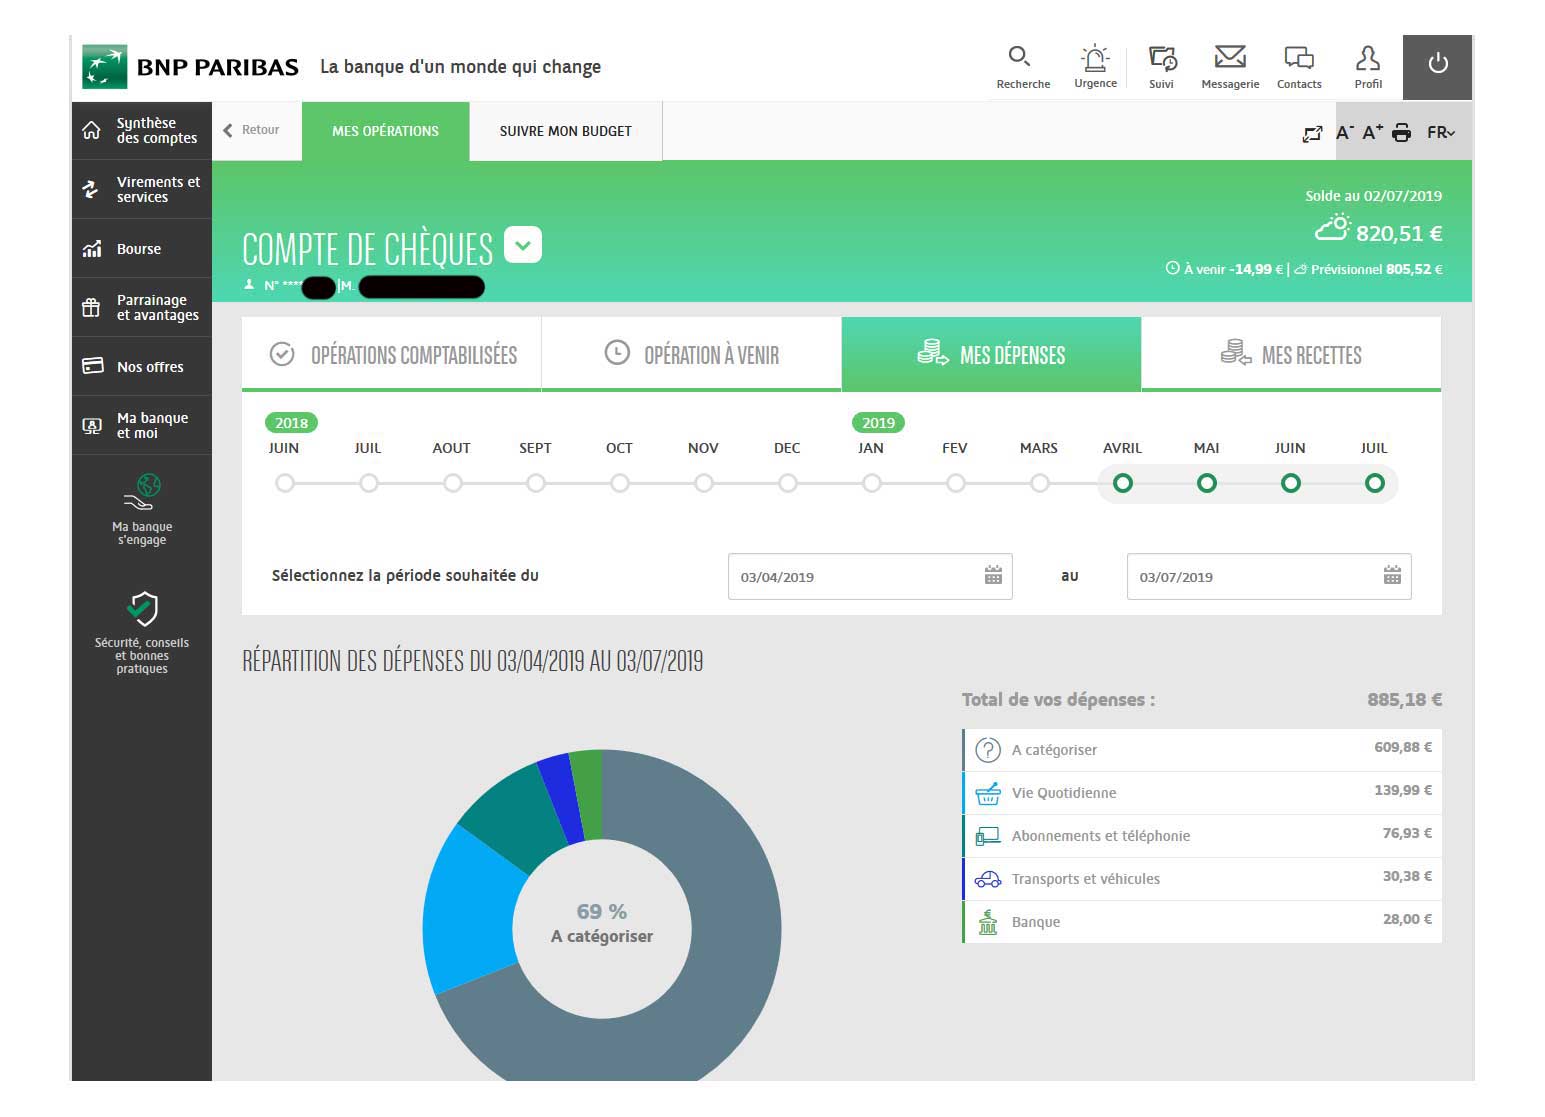Viewport: 1545px width, 1117px height.
Task: Decrease font size with A- icon
Action: (1345, 132)
